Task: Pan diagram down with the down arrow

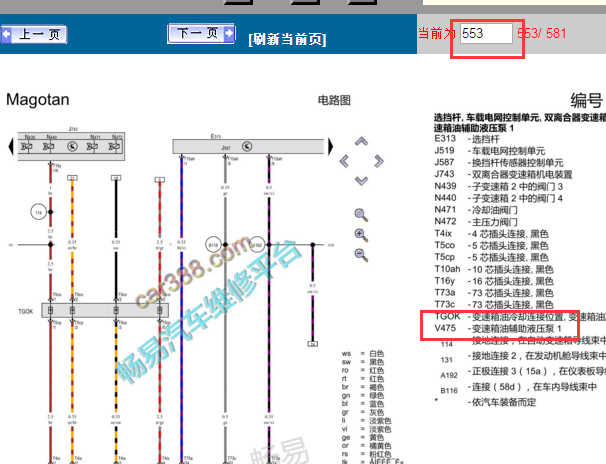Action: click(x=361, y=180)
